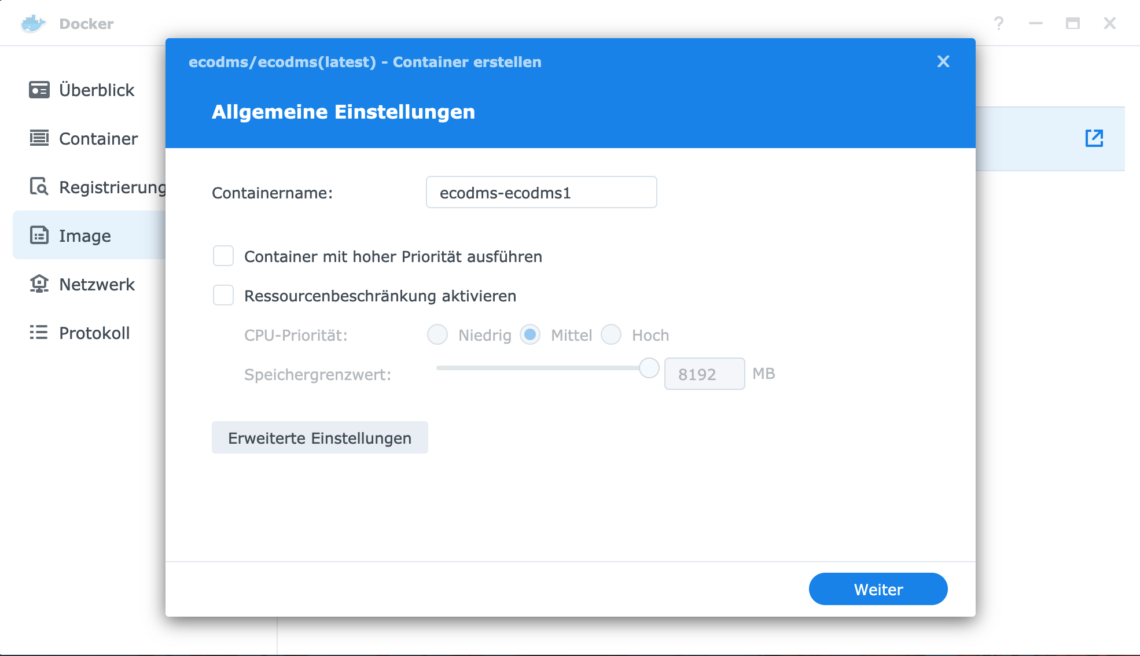1140x656 pixels.
Task: Edit the Containername input field
Action: 541,192
